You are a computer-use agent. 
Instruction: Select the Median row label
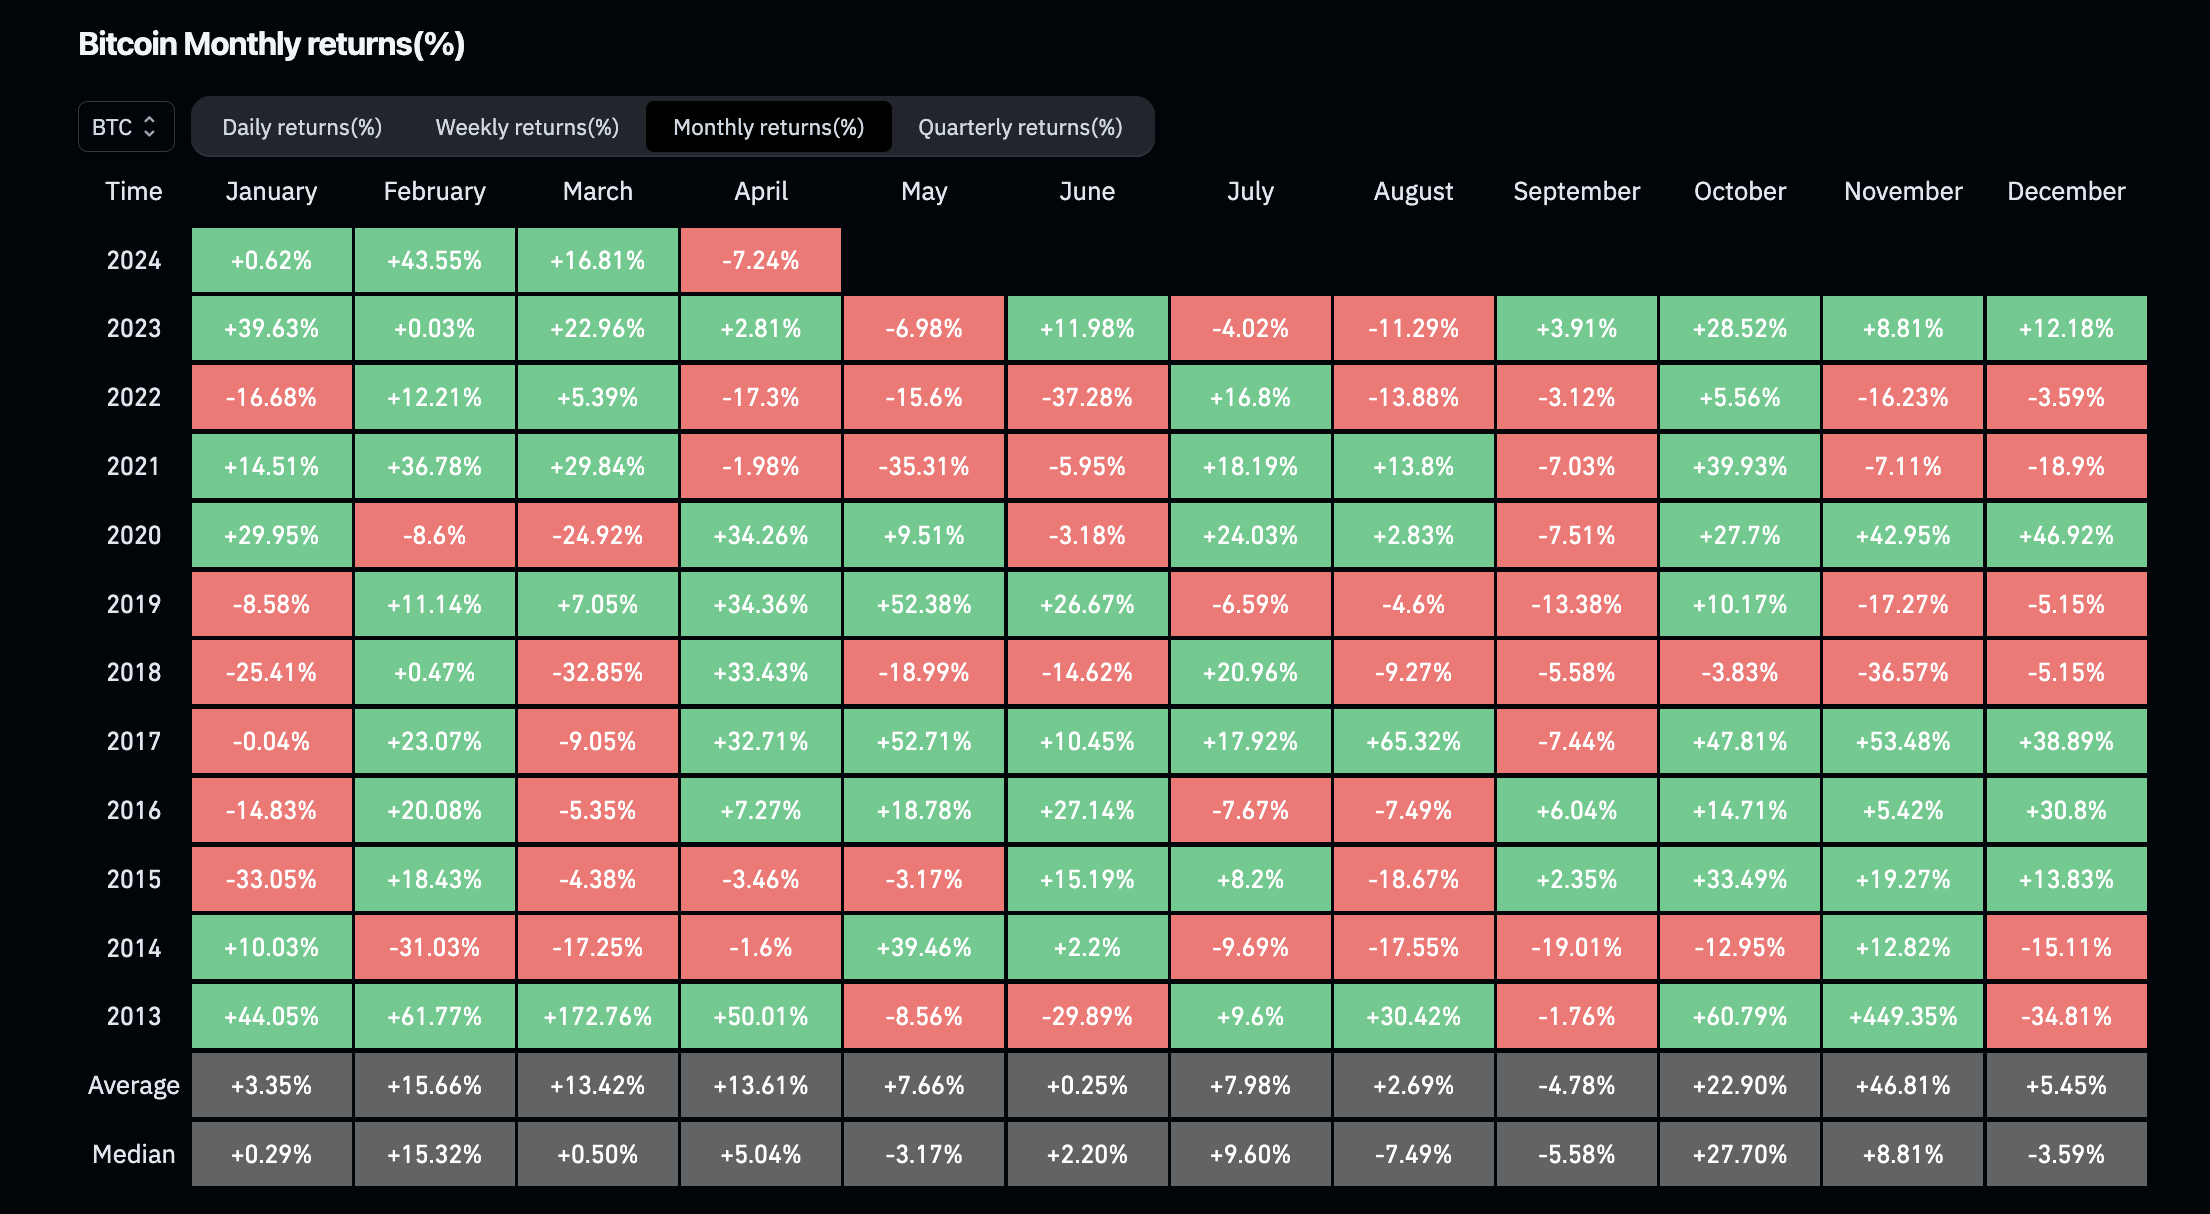pos(134,1154)
